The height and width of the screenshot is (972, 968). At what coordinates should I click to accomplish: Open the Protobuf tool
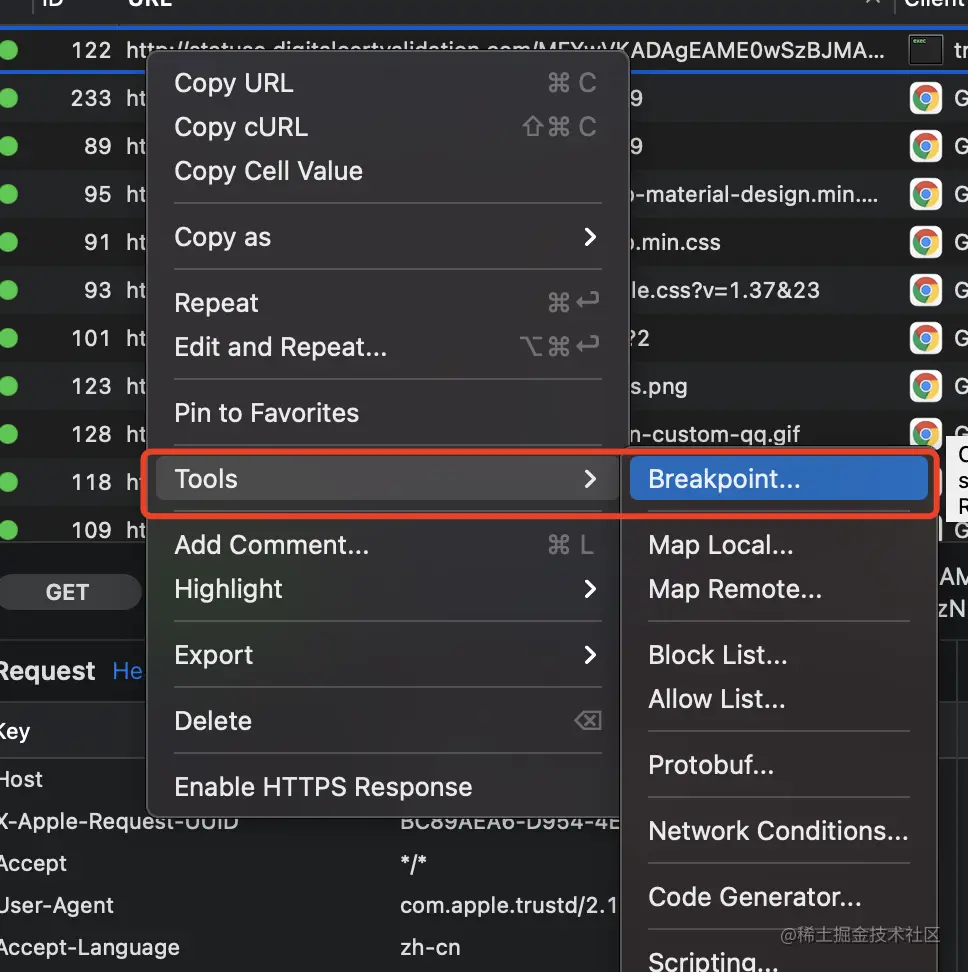[x=778, y=765]
